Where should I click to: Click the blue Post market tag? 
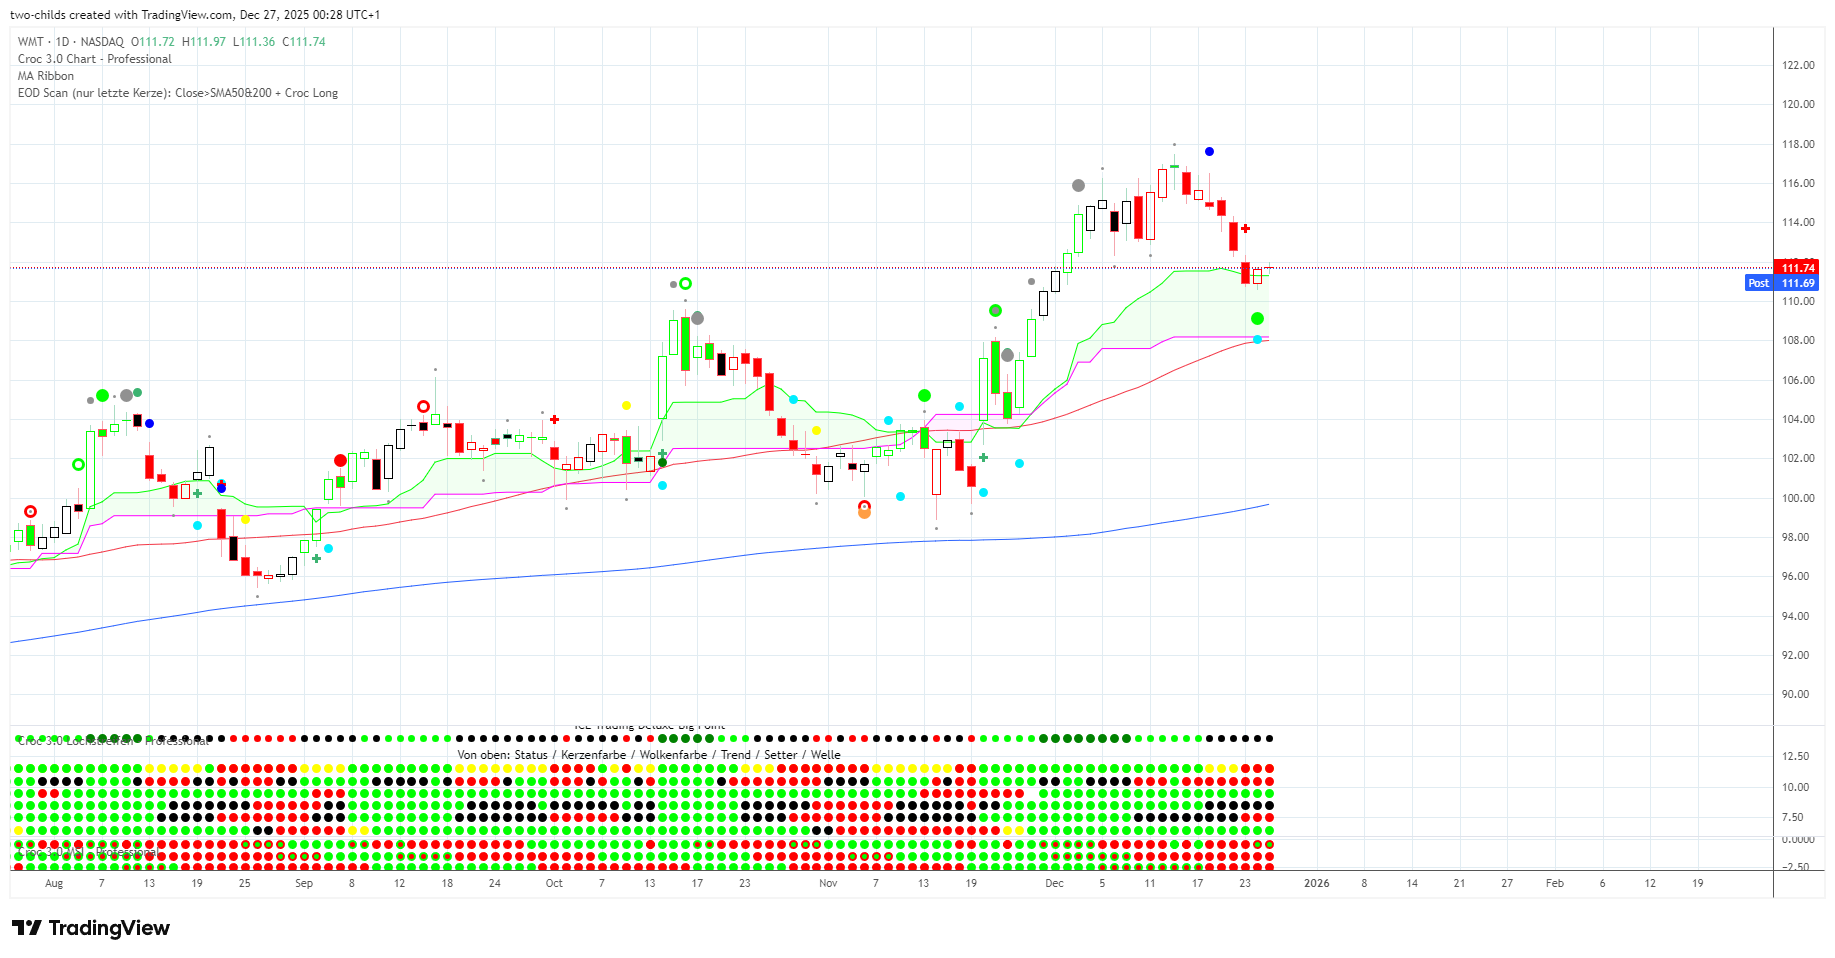[x=1758, y=283]
